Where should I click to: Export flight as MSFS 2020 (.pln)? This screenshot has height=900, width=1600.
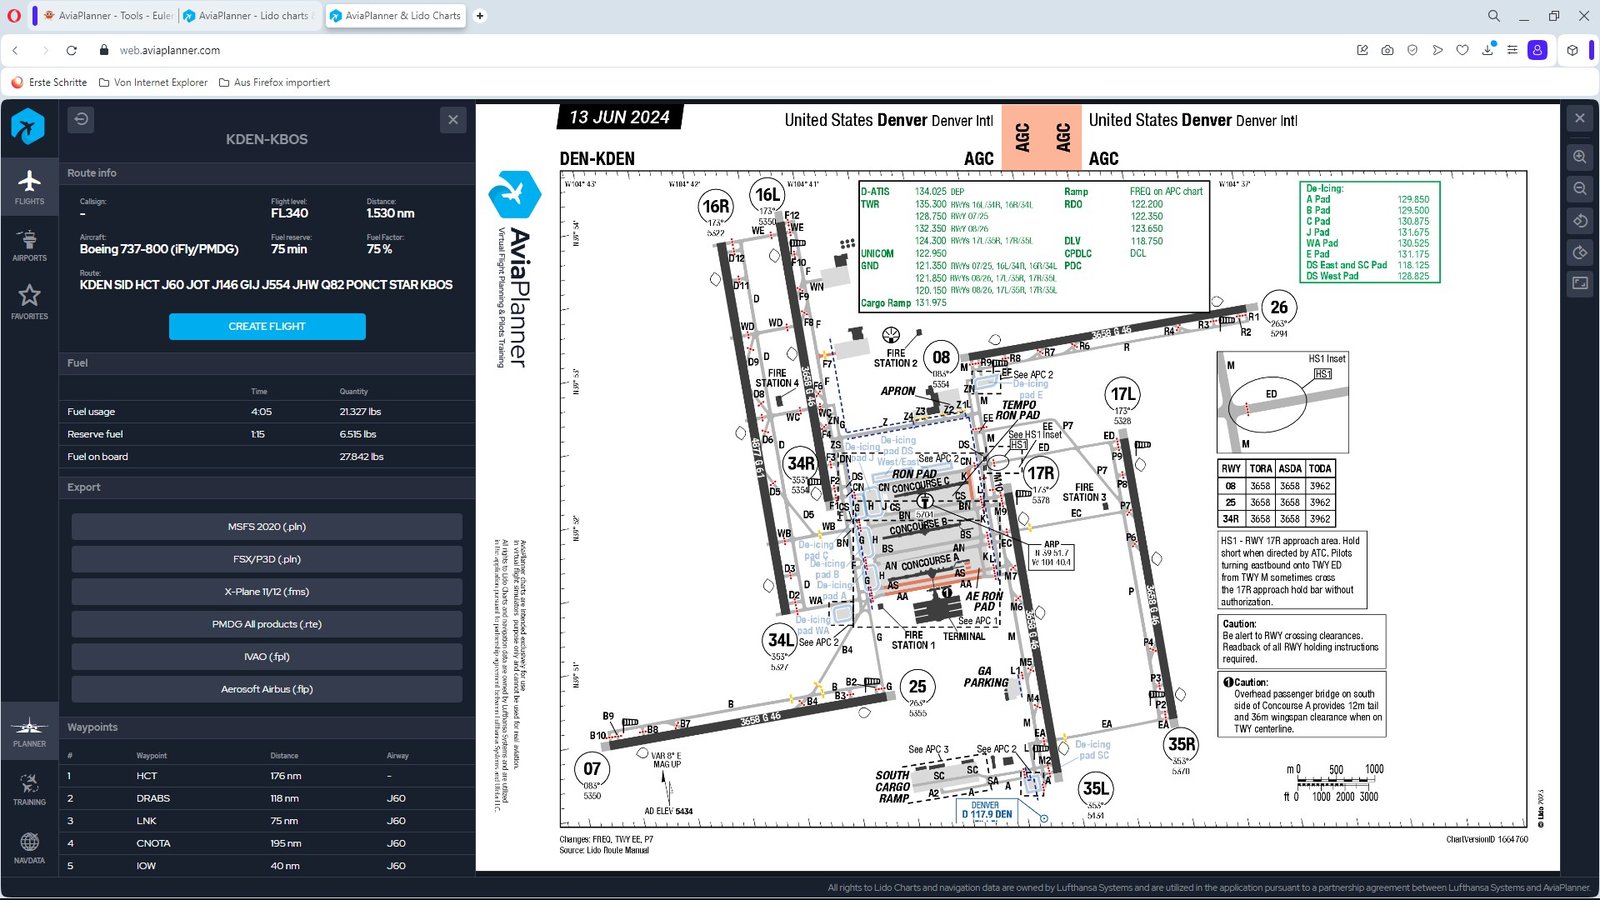coord(267,527)
